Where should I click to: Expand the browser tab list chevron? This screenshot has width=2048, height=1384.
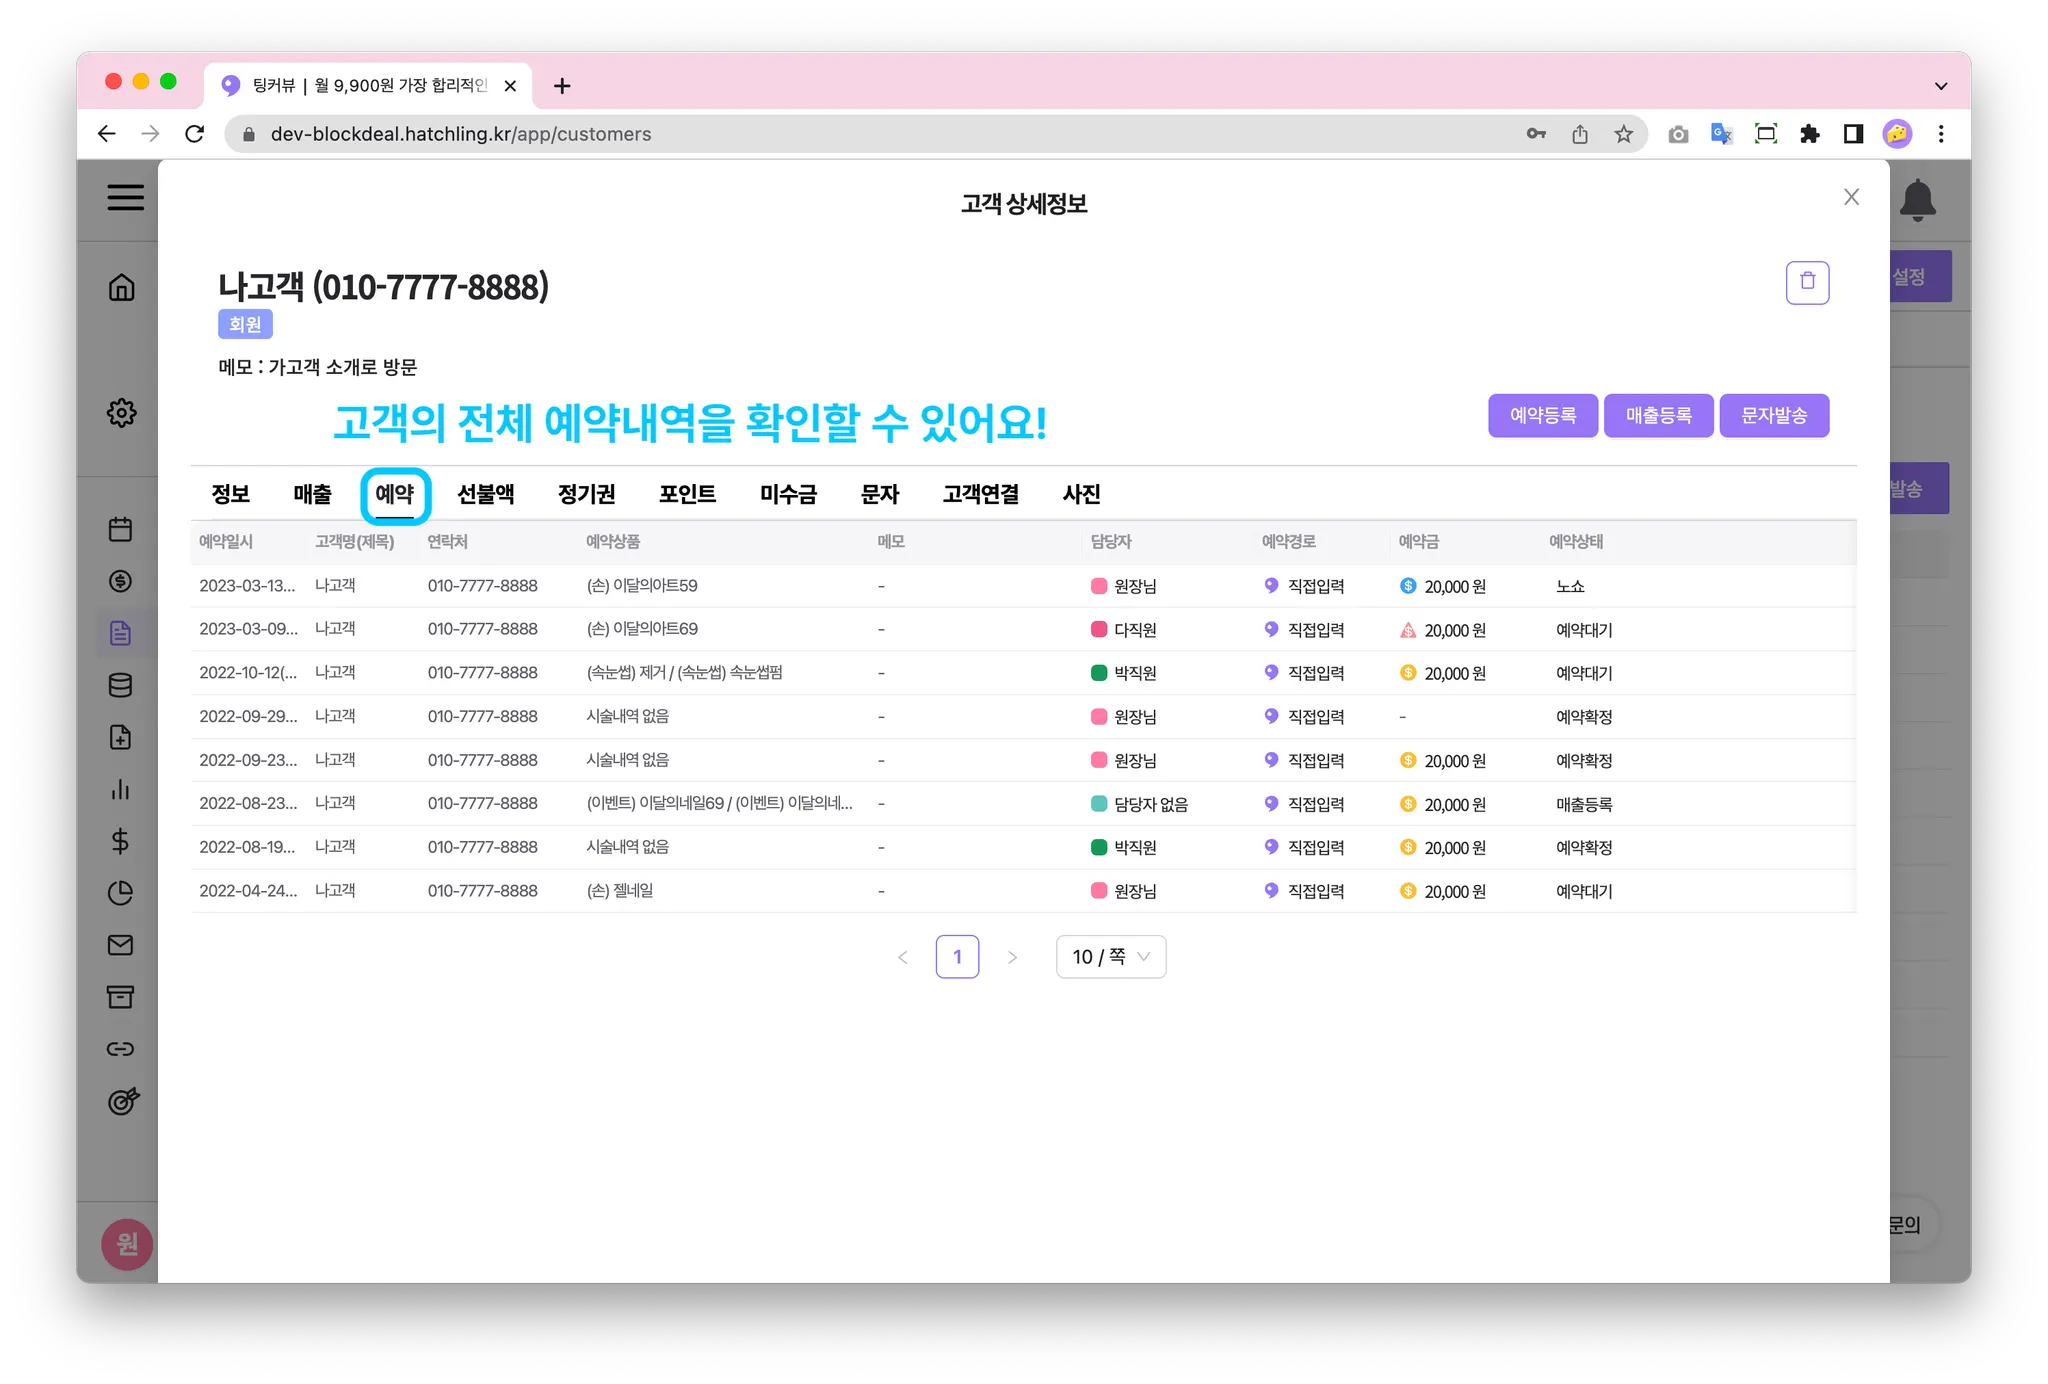click(x=1940, y=86)
